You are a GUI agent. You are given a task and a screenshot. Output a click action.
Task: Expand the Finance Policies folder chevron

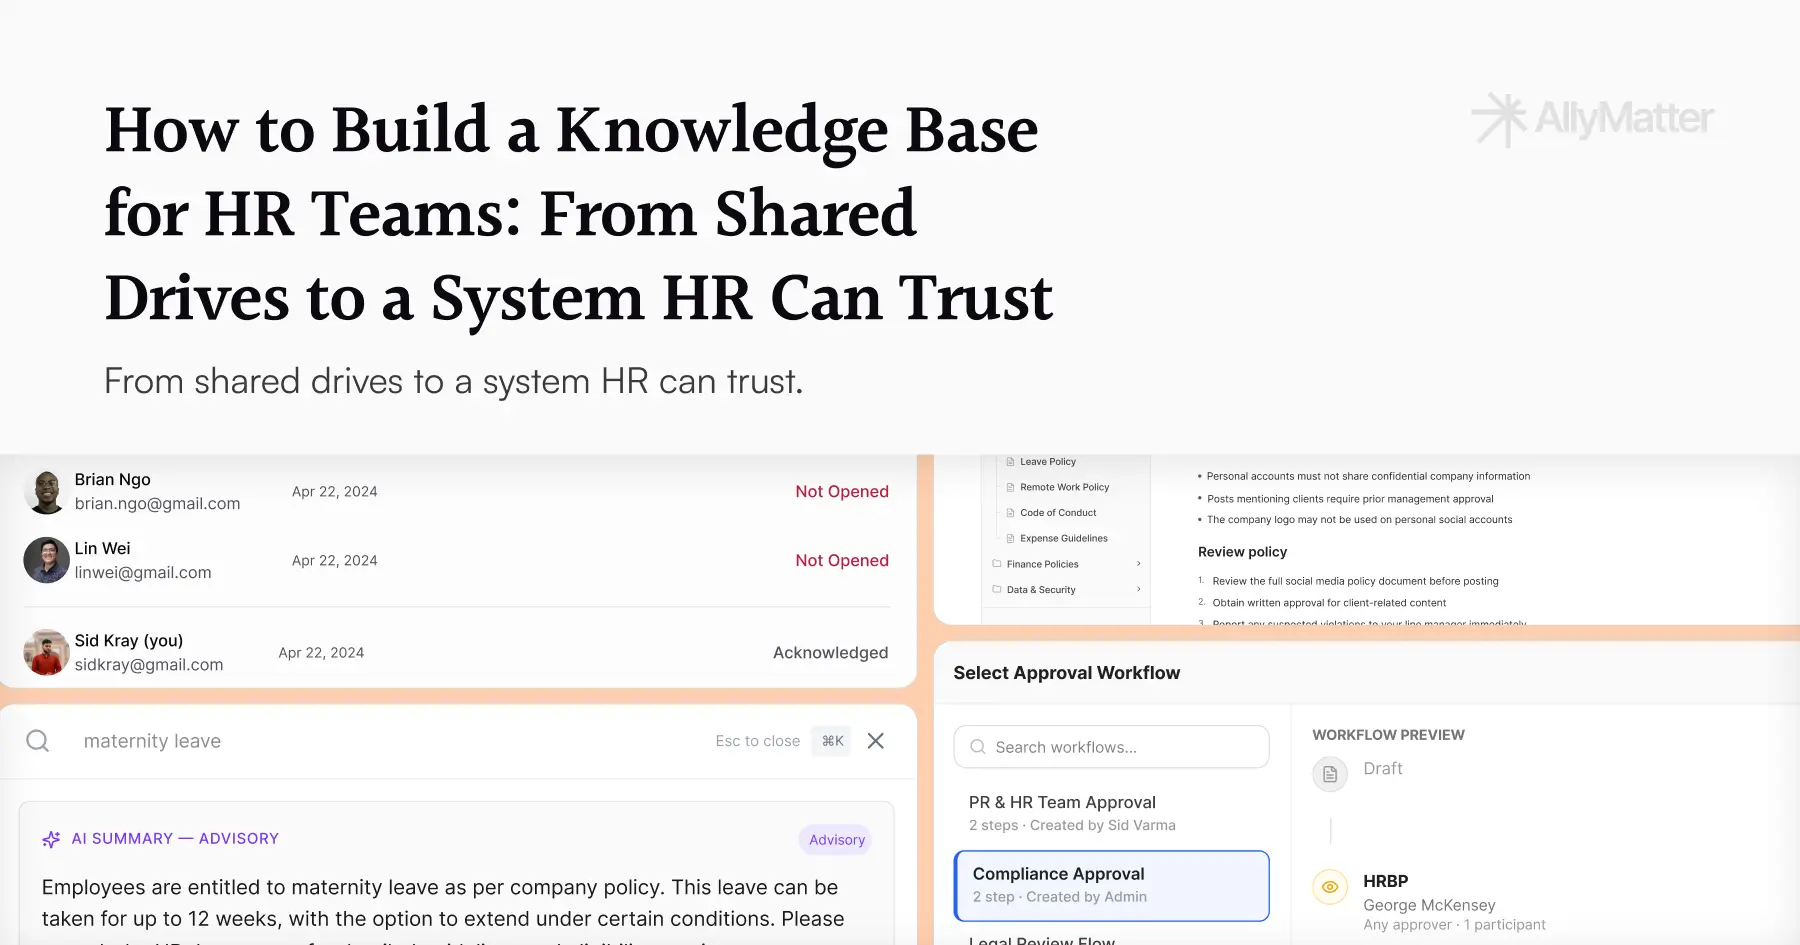[1138, 564]
